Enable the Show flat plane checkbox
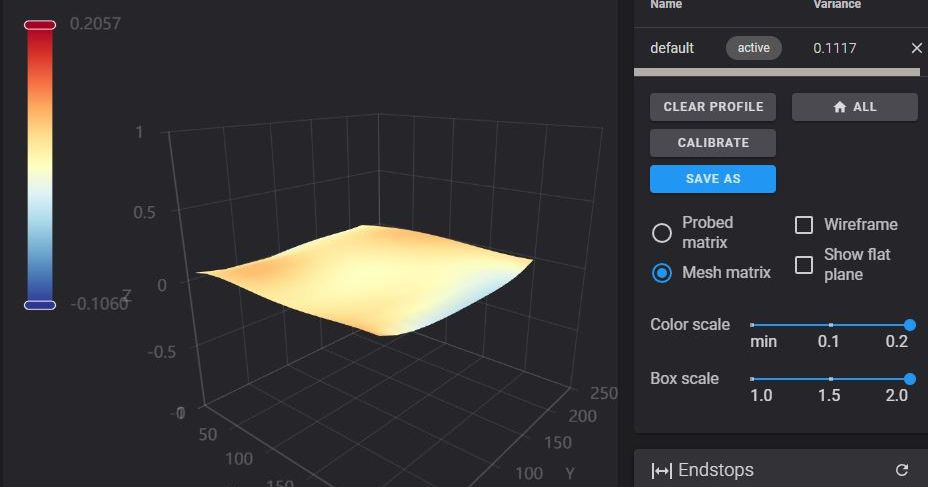This screenshot has height=487, width=928. coord(804,265)
